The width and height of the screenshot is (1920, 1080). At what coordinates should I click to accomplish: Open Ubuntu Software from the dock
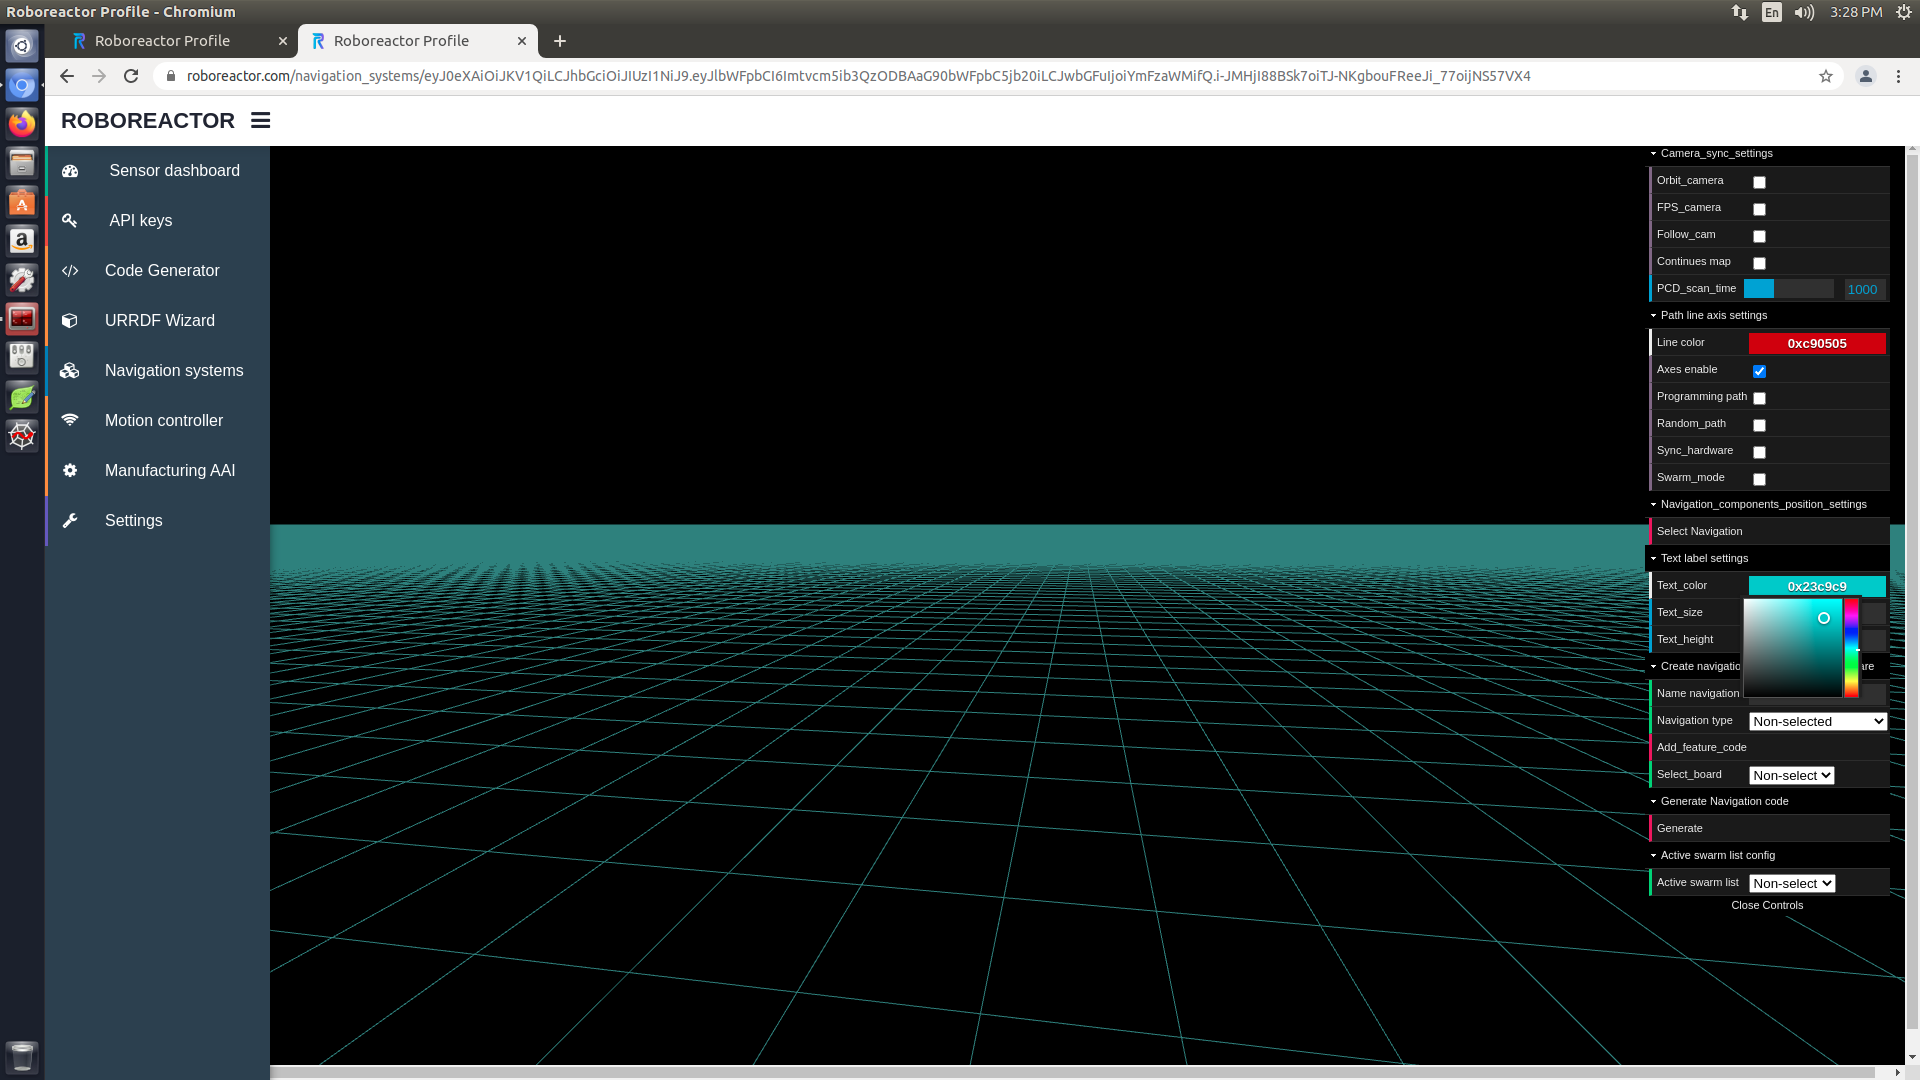pyautogui.click(x=22, y=203)
